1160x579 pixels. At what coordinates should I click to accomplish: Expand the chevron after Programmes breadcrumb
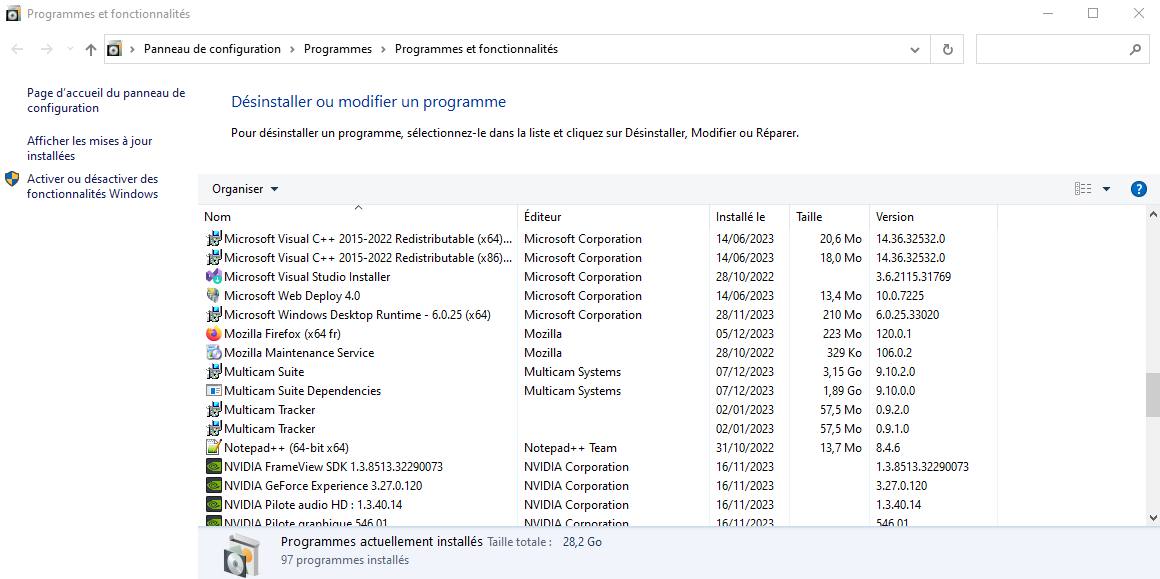click(x=383, y=50)
